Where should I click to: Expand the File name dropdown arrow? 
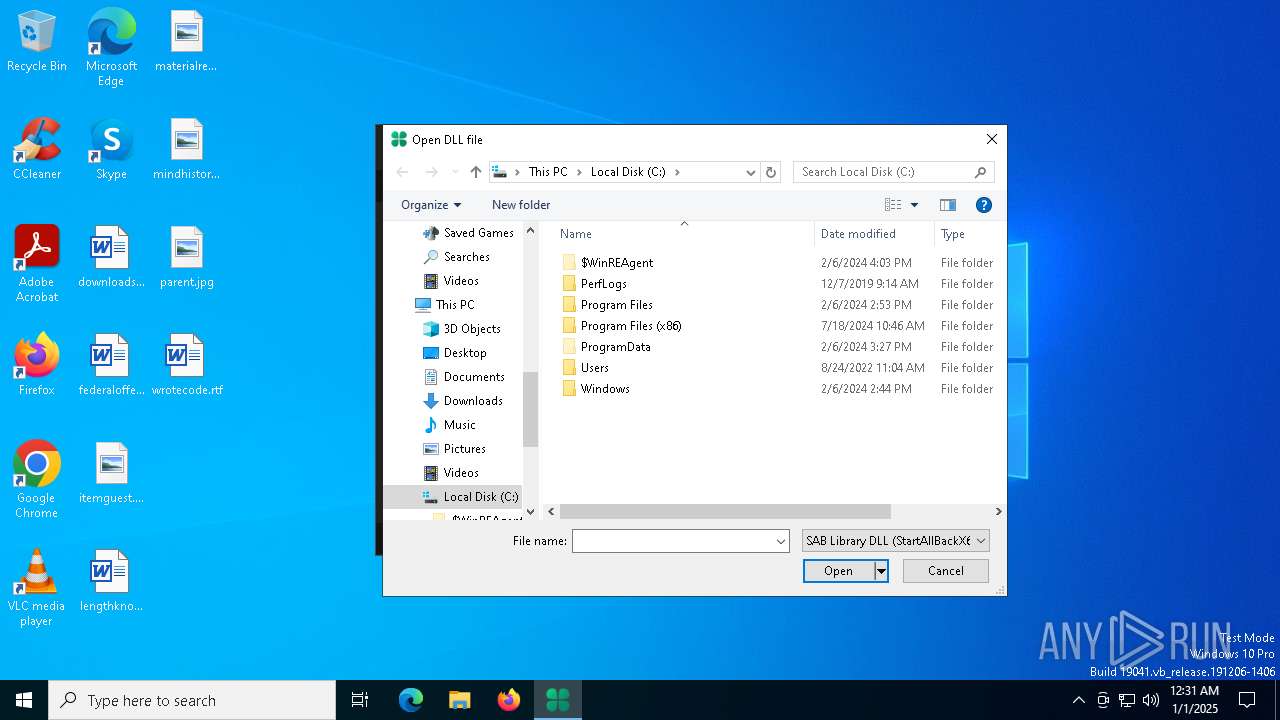pyautogui.click(x=781, y=541)
